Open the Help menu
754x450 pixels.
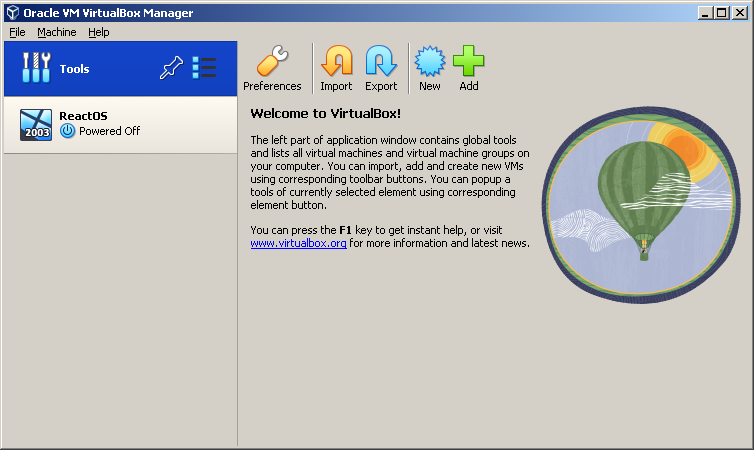pyautogui.click(x=99, y=32)
